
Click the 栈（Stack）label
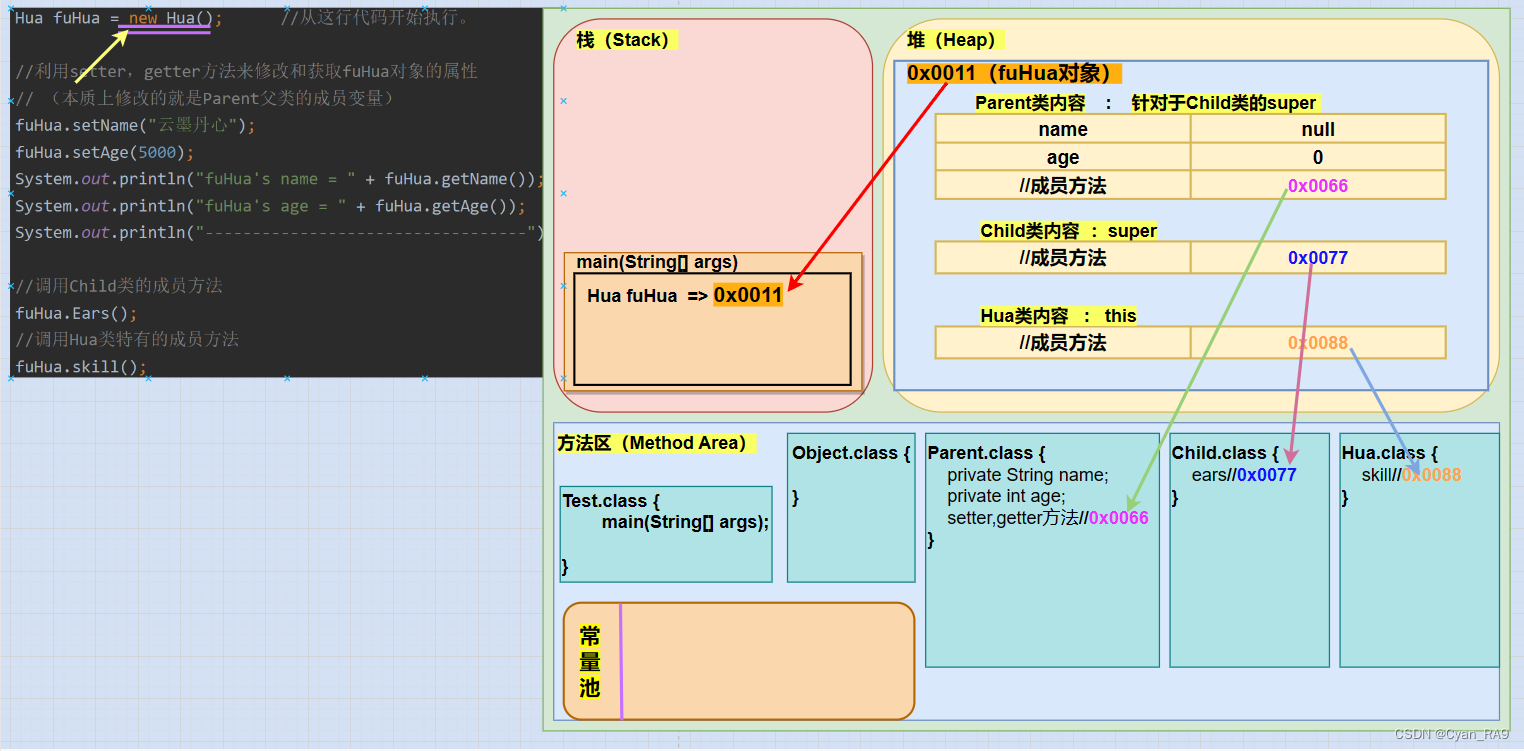(627, 40)
